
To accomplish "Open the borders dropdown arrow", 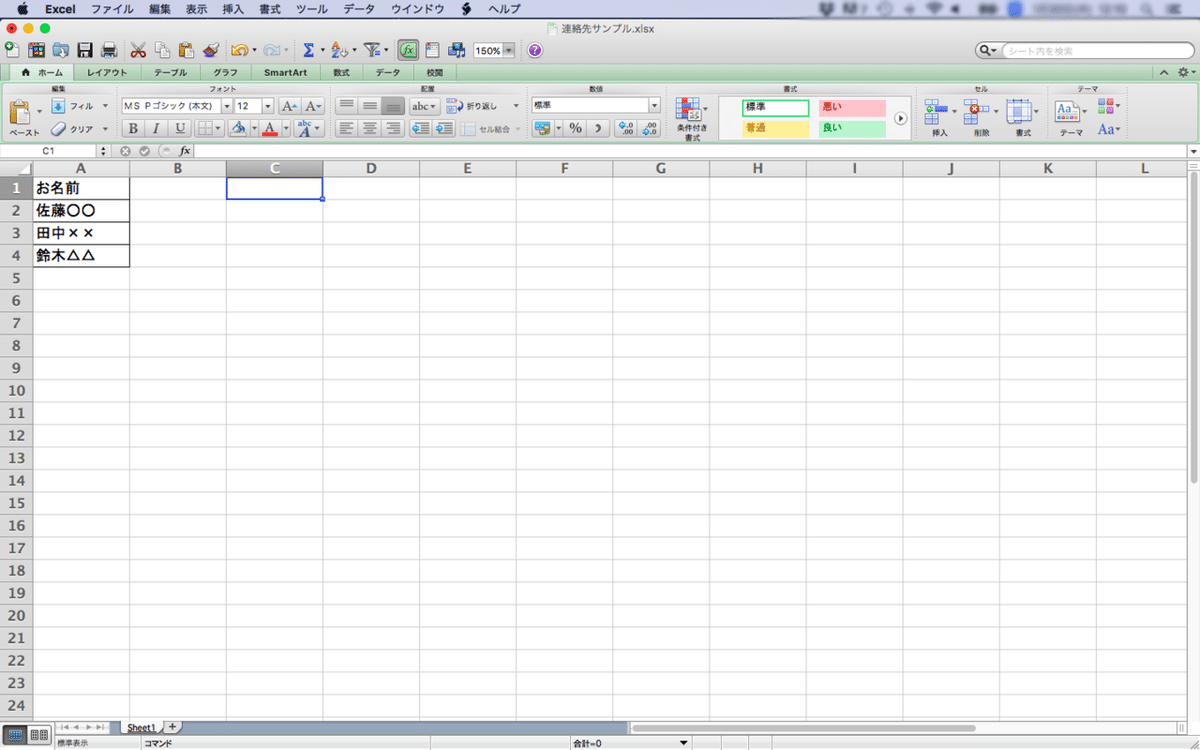I will coord(220,128).
